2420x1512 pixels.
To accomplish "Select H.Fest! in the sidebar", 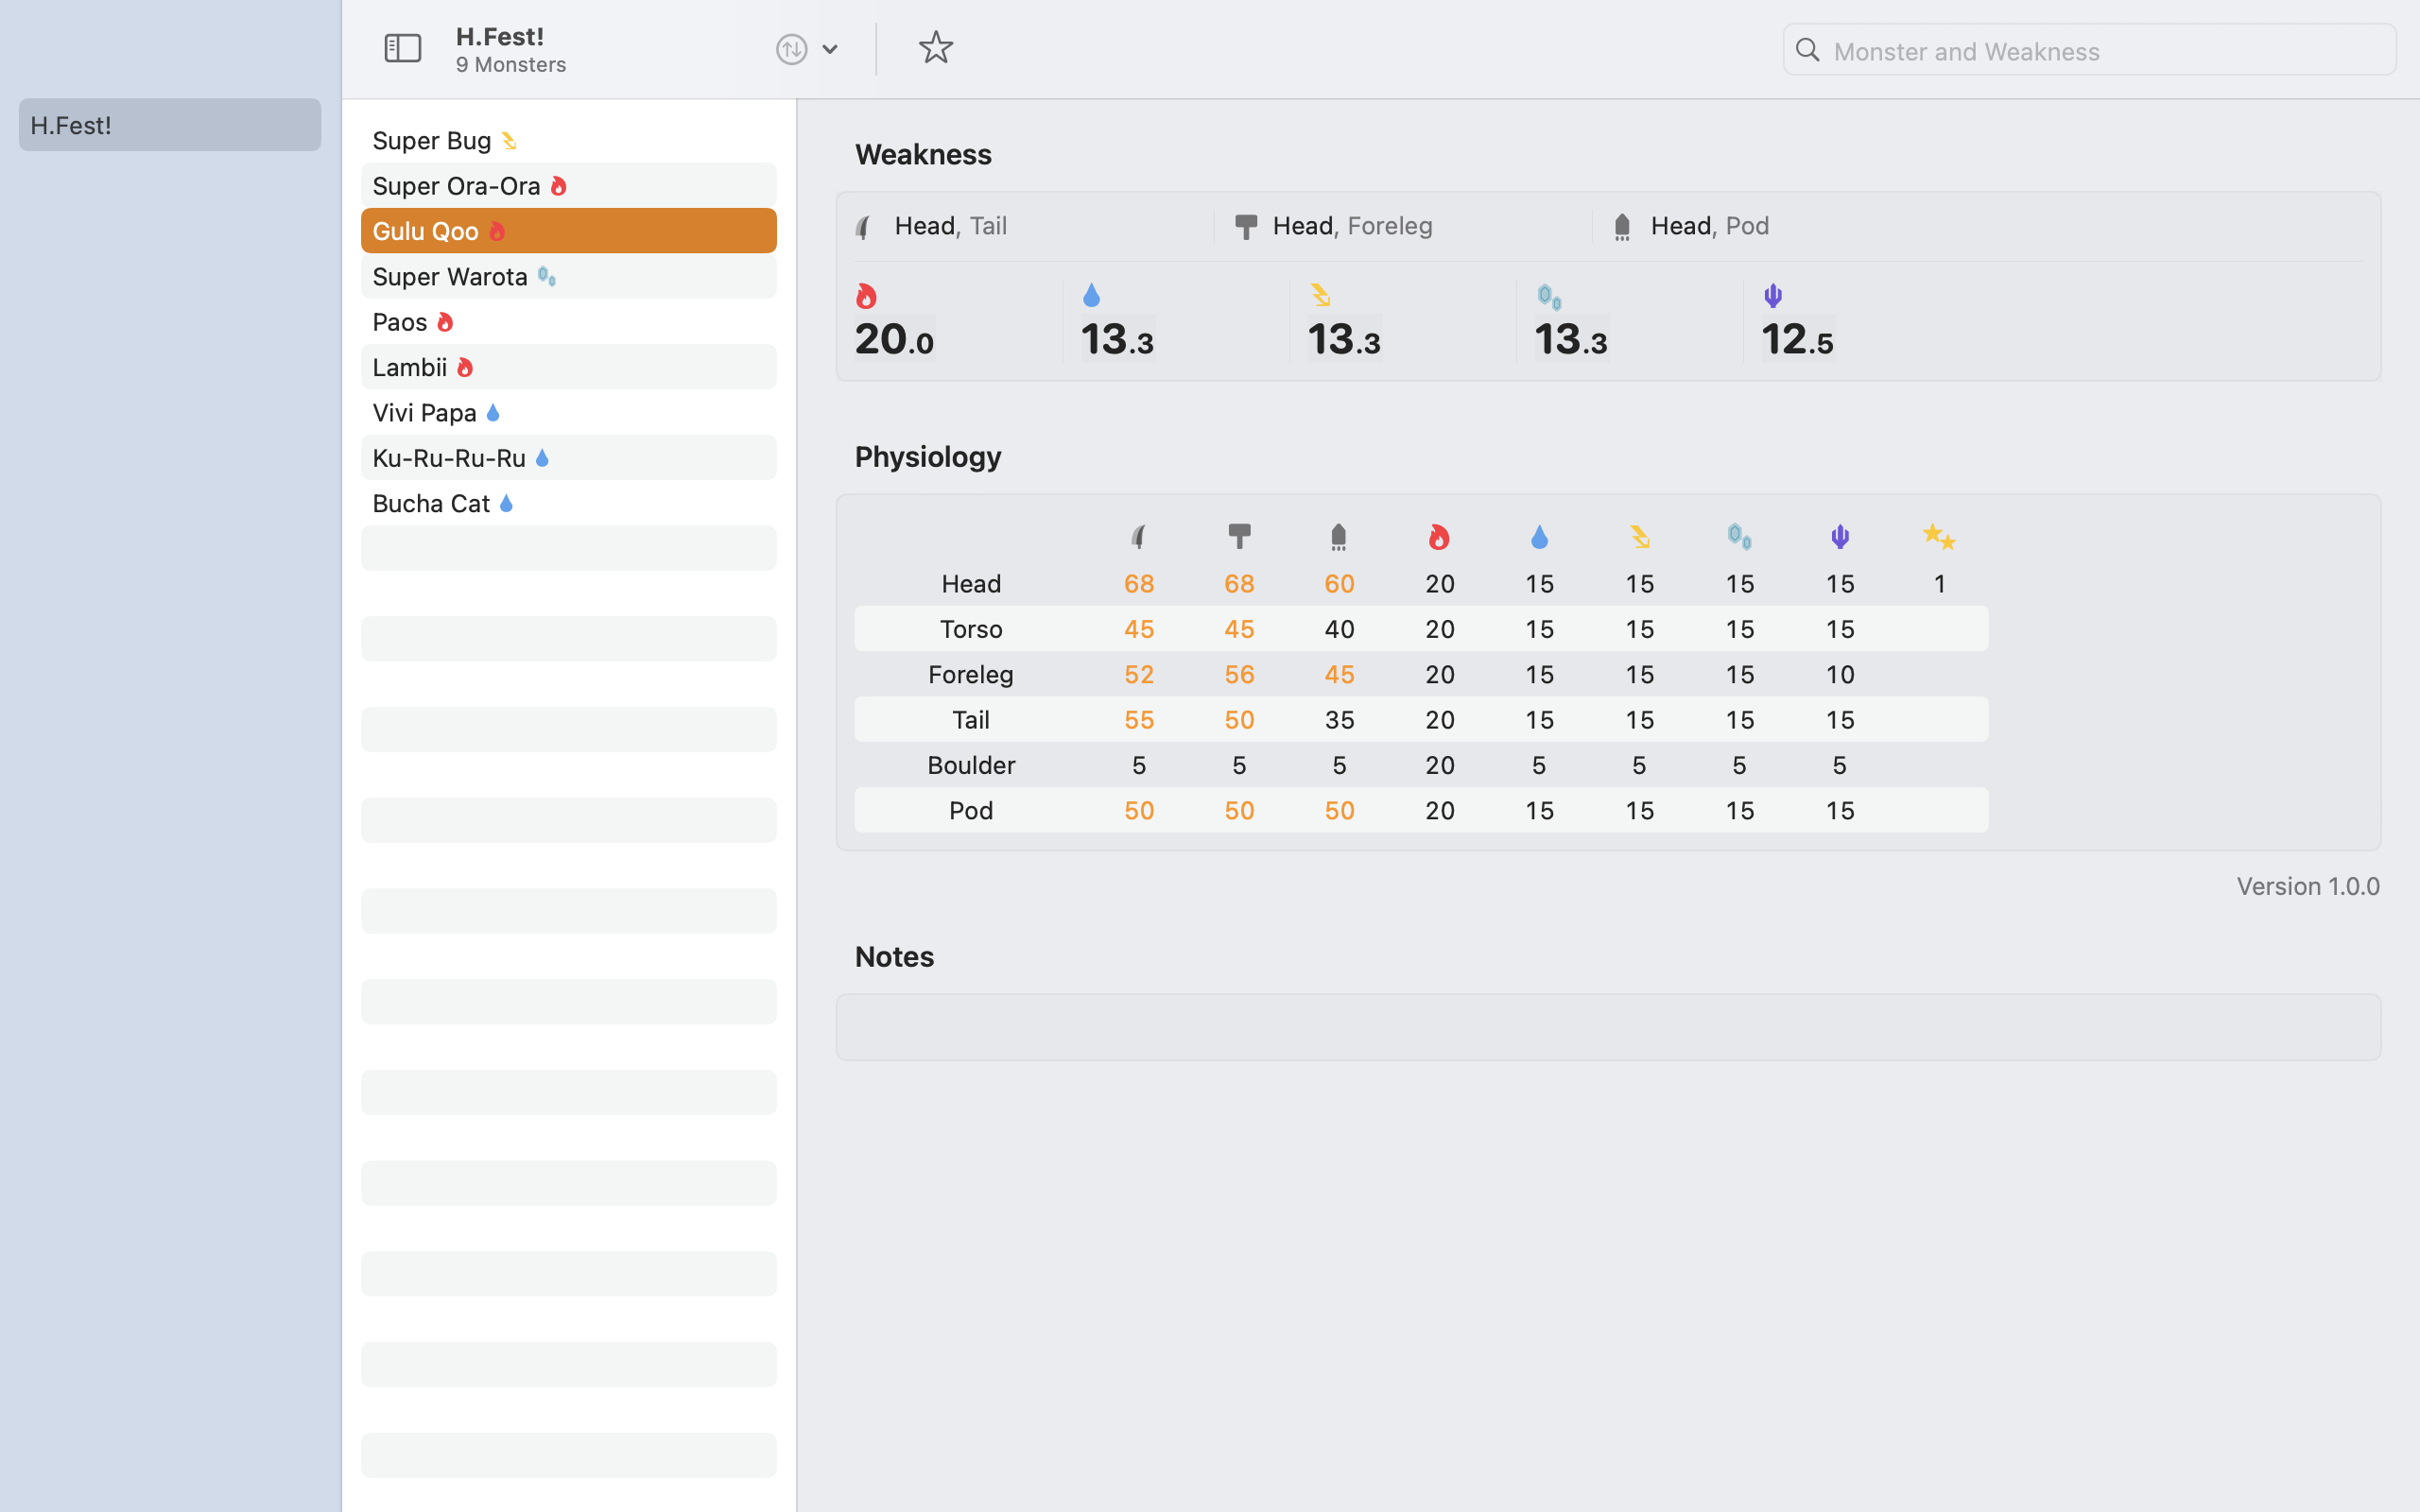I will (169, 125).
